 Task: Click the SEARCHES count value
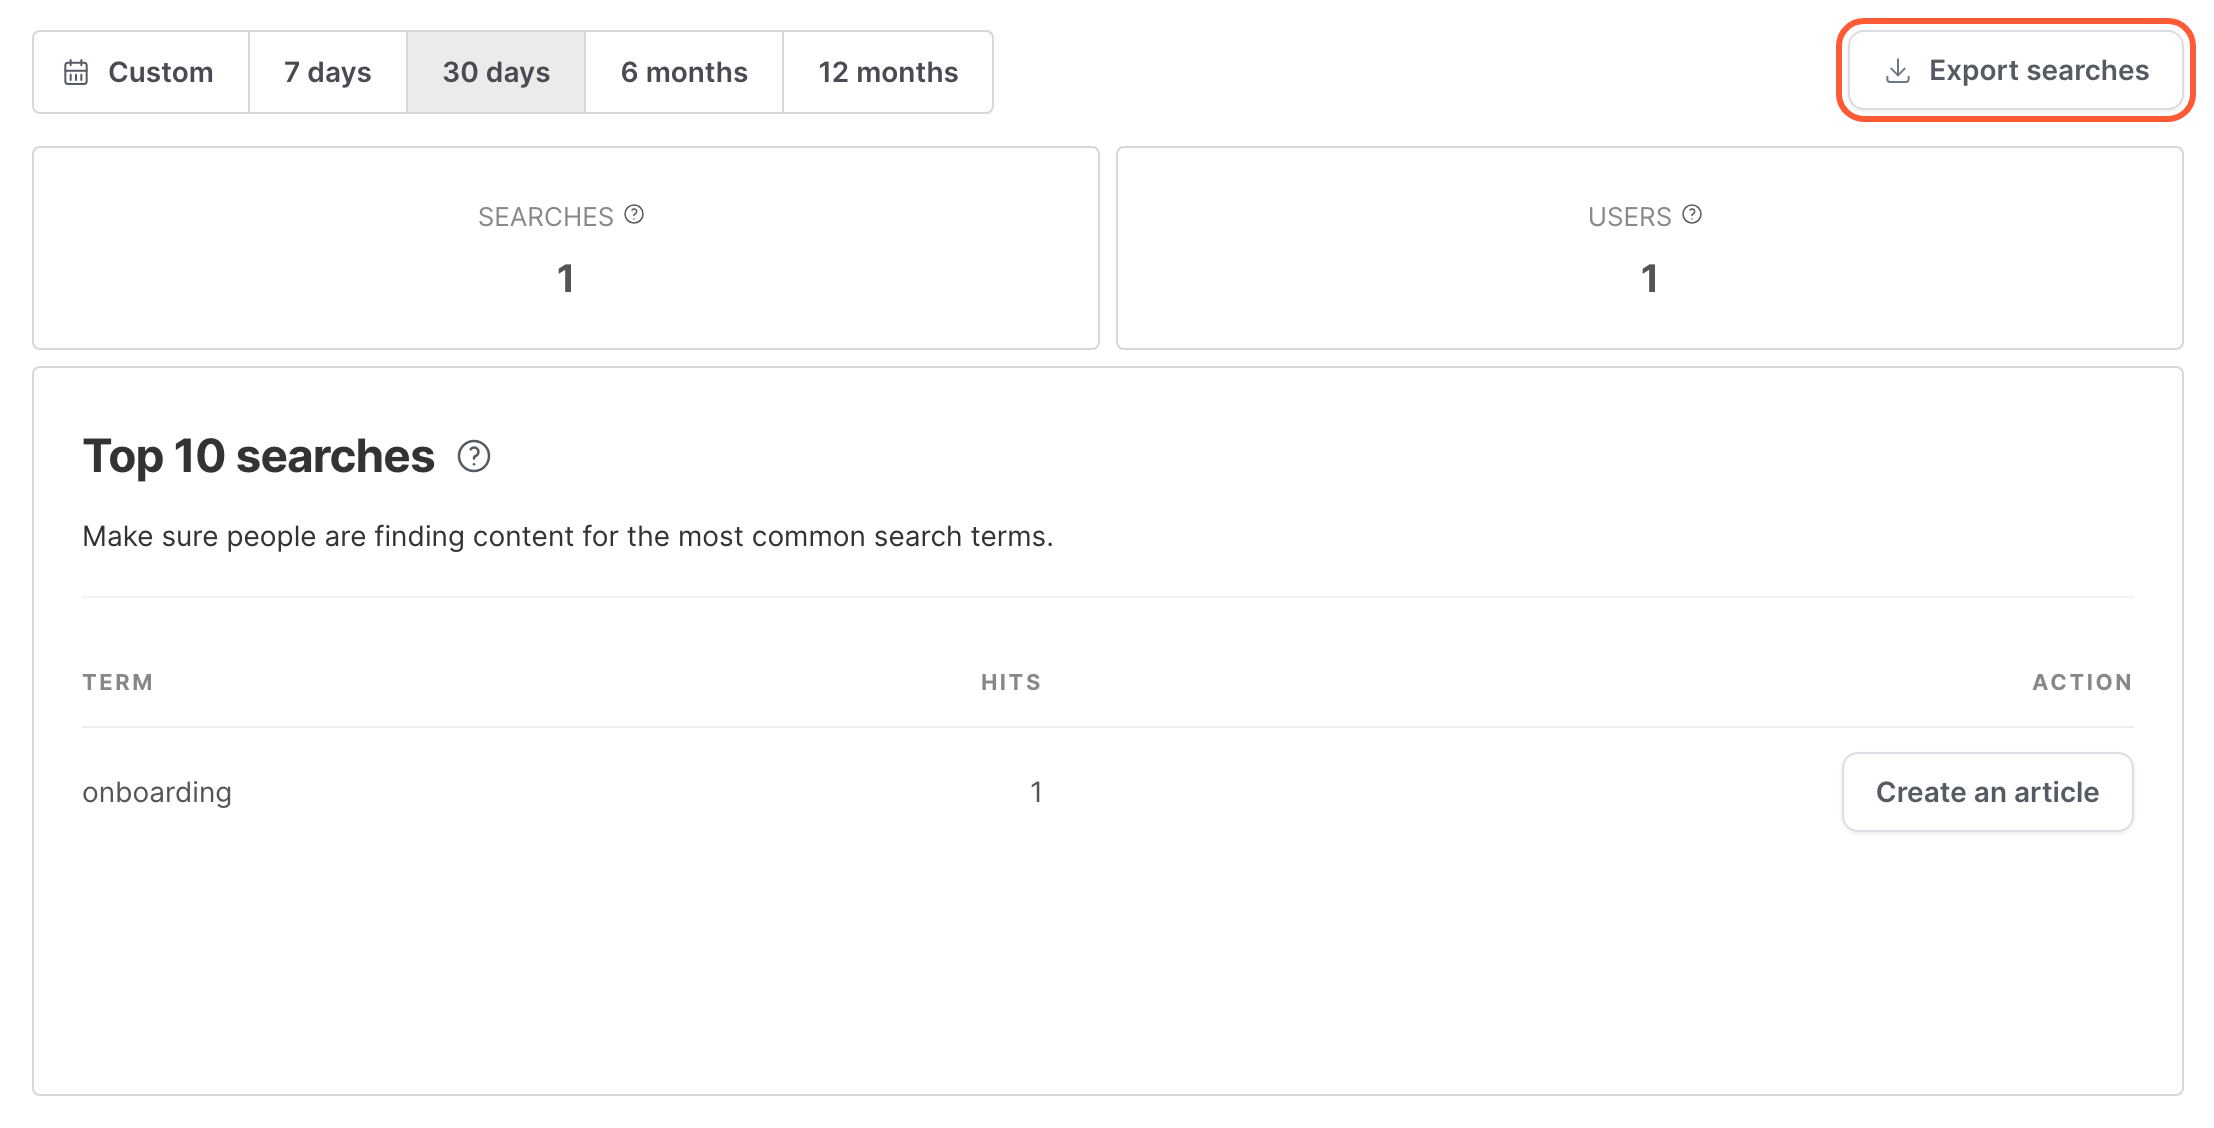tap(566, 278)
